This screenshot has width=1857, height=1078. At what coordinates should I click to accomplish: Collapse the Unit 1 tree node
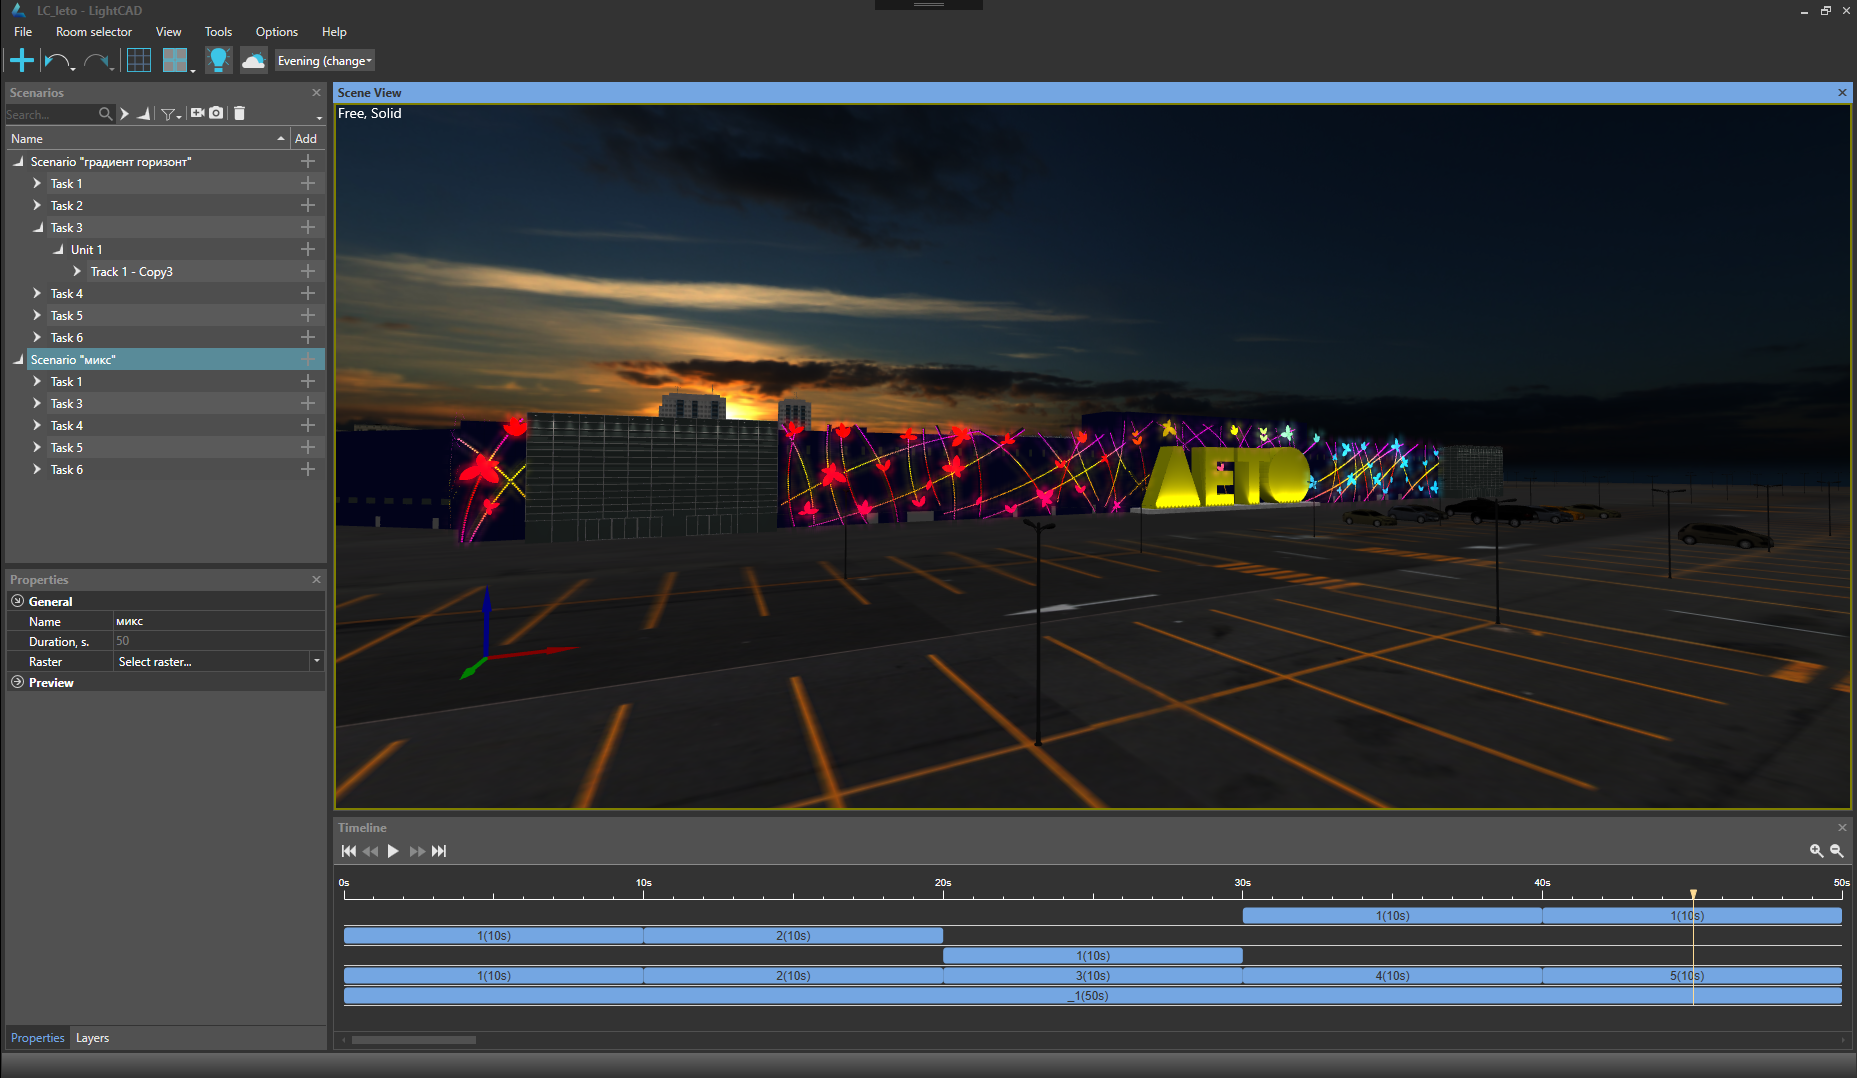pos(58,250)
